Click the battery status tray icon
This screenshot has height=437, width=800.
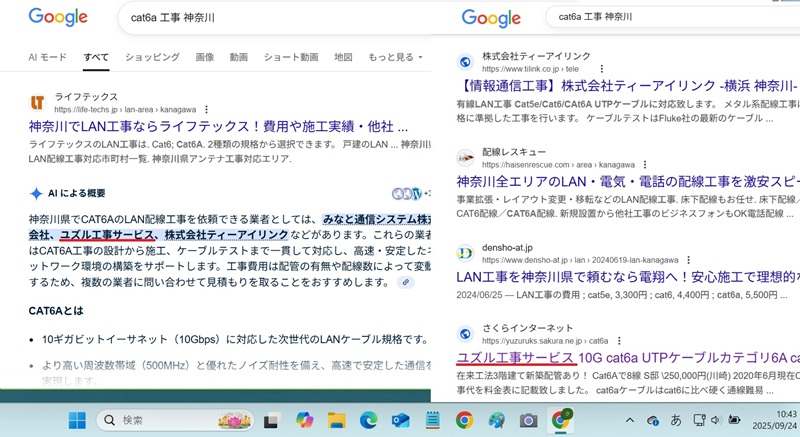tap(734, 420)
